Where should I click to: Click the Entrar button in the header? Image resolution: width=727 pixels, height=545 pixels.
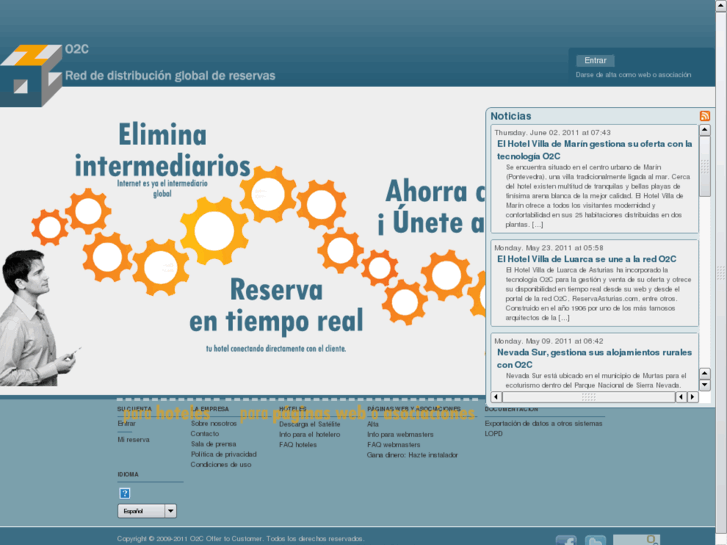595,60
